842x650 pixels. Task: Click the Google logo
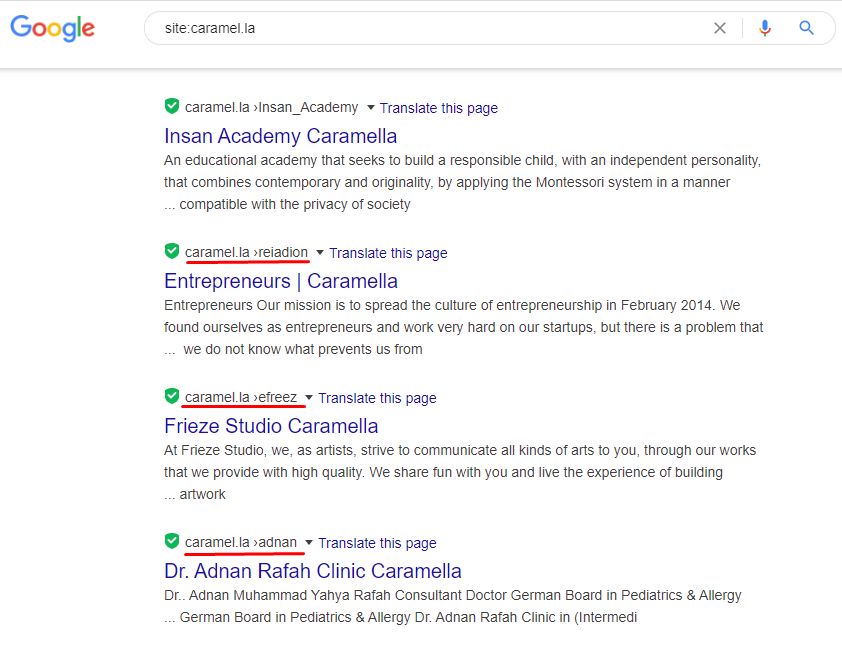(53, 28)
